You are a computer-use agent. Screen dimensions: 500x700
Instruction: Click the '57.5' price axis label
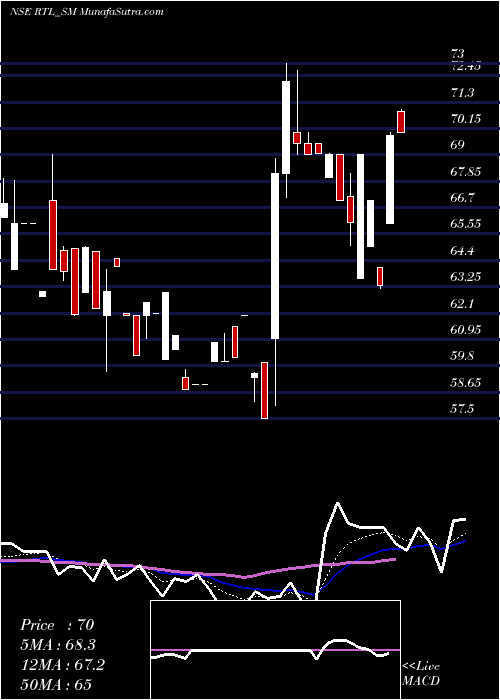pos(462,408)
